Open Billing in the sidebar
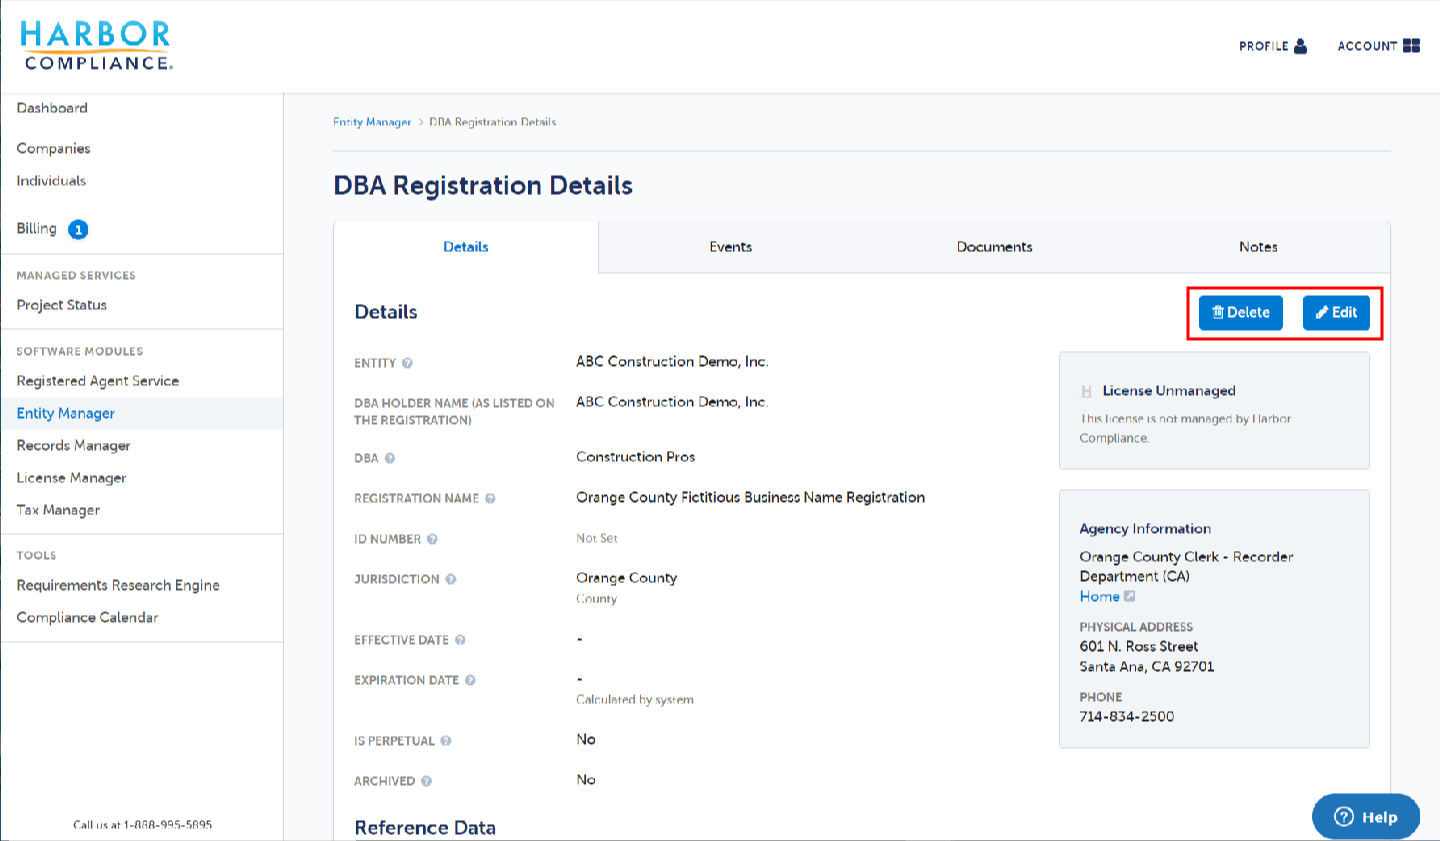Image resolution: width=1440 pixels, height=841 pixels. (x=36, y=229)
